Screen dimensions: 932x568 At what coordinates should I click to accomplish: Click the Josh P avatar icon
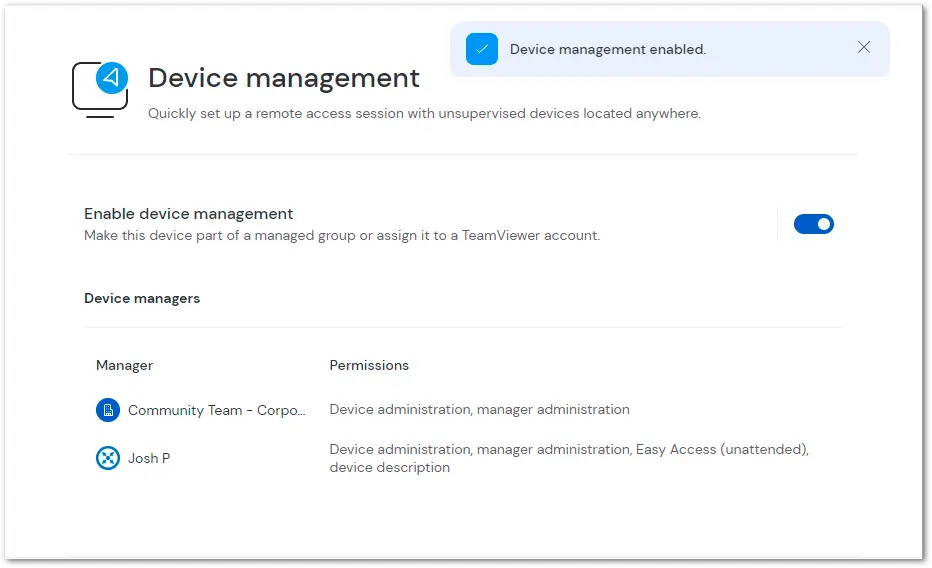point(108,458)
